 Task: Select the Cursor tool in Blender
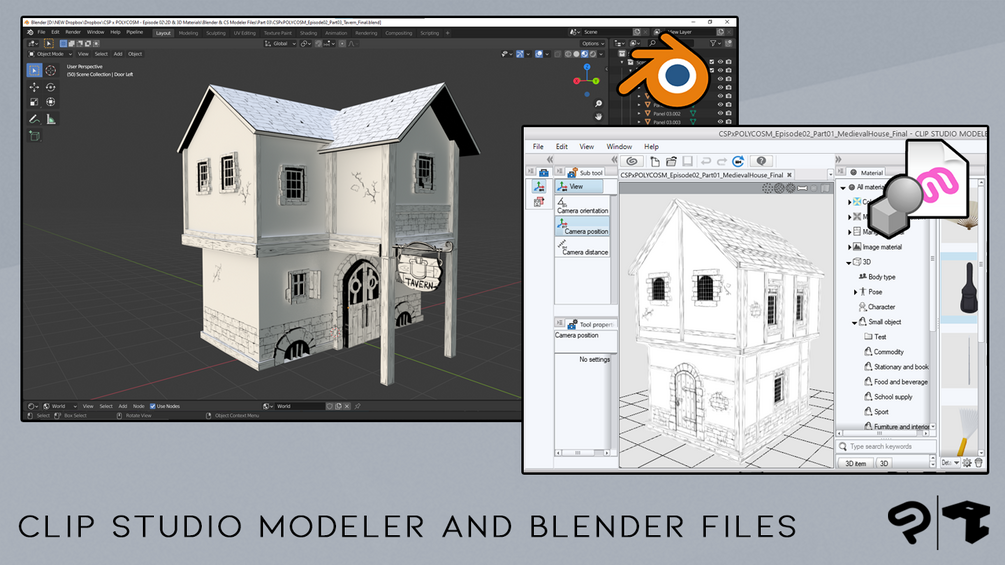point(51,70)
